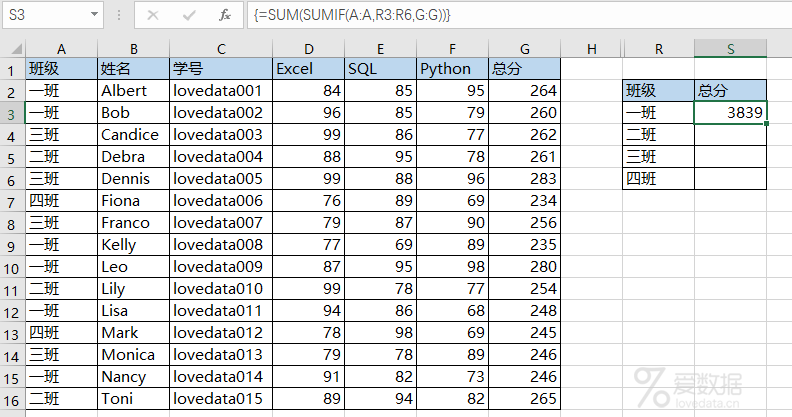
Task: Select total score cell 234
Action: [x=525, y=201]
